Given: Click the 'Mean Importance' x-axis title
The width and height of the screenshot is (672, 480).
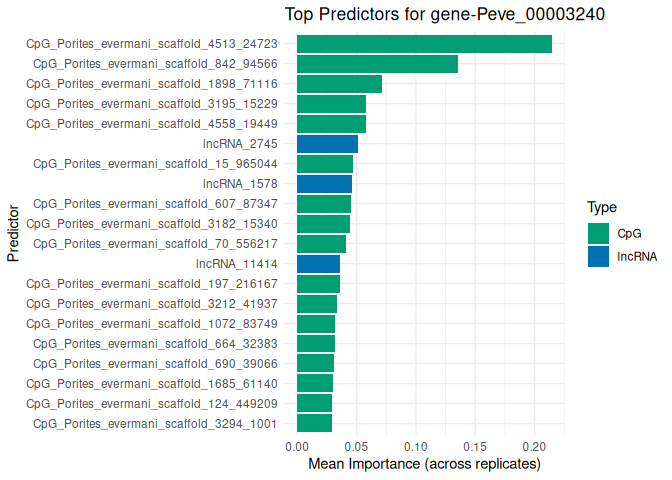Looking at the screenshot, I should (424, 464).
